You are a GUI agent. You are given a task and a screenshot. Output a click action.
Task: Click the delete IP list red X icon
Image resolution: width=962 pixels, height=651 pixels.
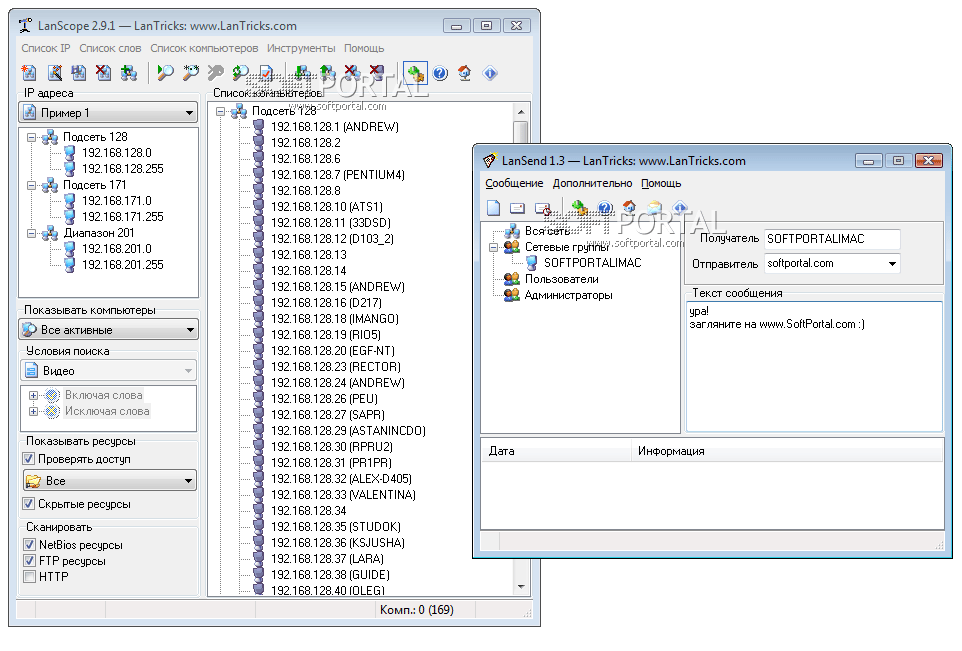pyautogui.click(x=104, y=73)
